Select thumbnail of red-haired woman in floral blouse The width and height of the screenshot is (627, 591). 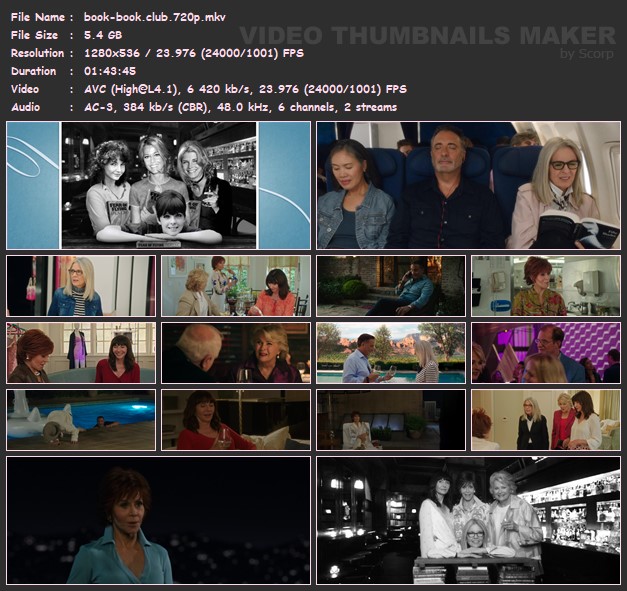[x=546, y=286]
